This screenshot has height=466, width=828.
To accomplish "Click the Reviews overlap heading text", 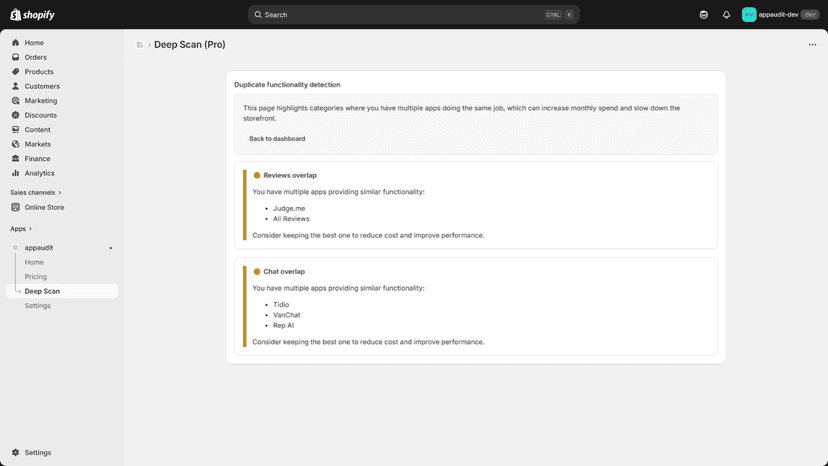I will pos(290,175).
